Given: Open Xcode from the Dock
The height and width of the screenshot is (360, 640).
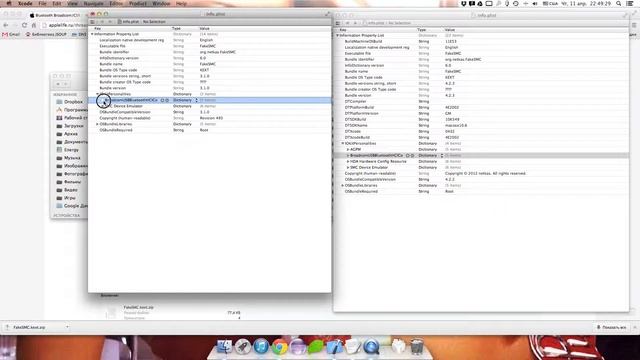Looking at the screenshot, I should click(334, 347).
